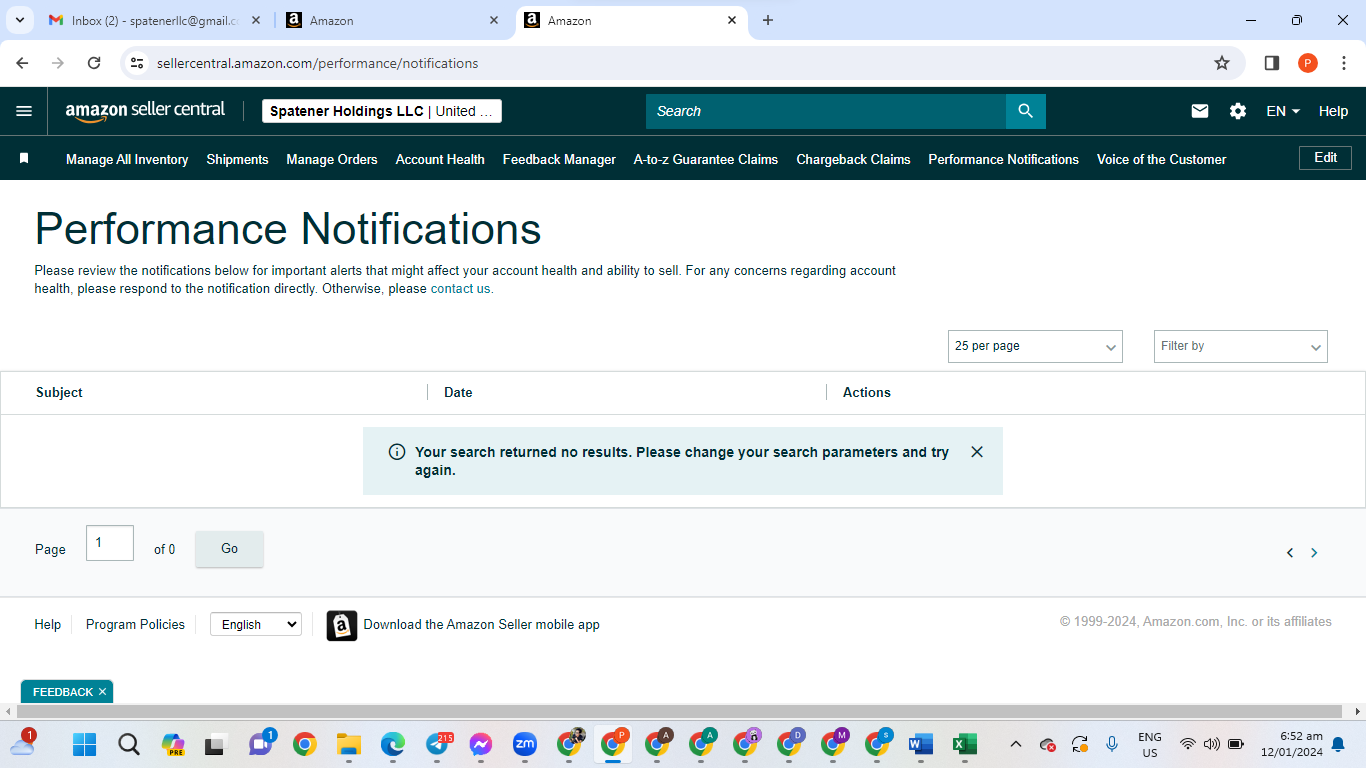Image resolution: width=1366 pixels, height=768 pixels.
Task: Open Microsoft Word from the taskbar
Action: 920,744
